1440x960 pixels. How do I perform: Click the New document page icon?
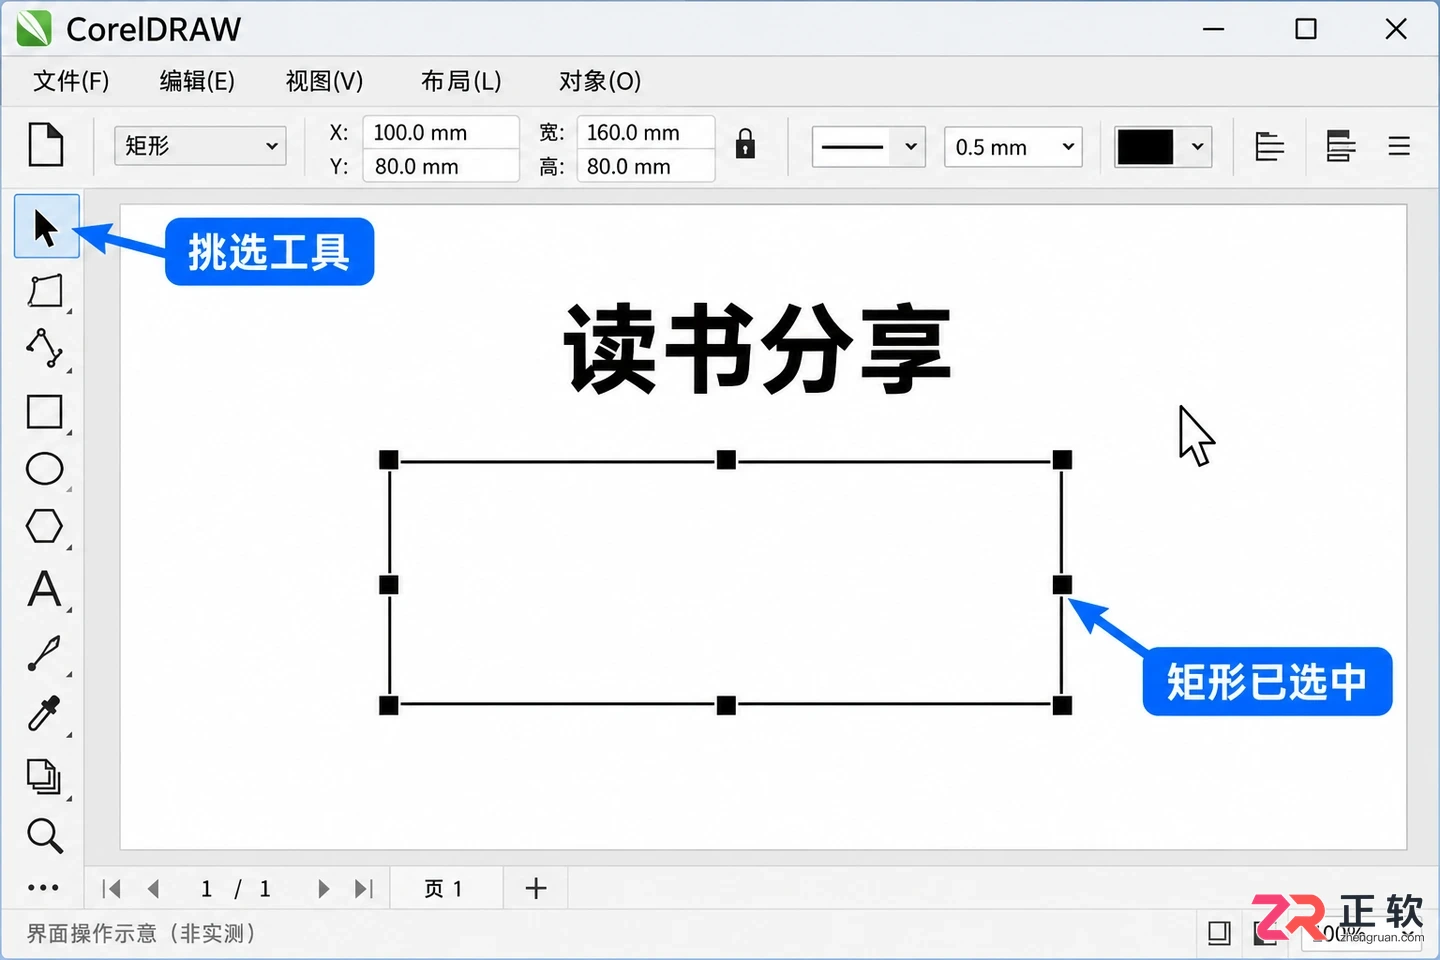click(46, 145)
